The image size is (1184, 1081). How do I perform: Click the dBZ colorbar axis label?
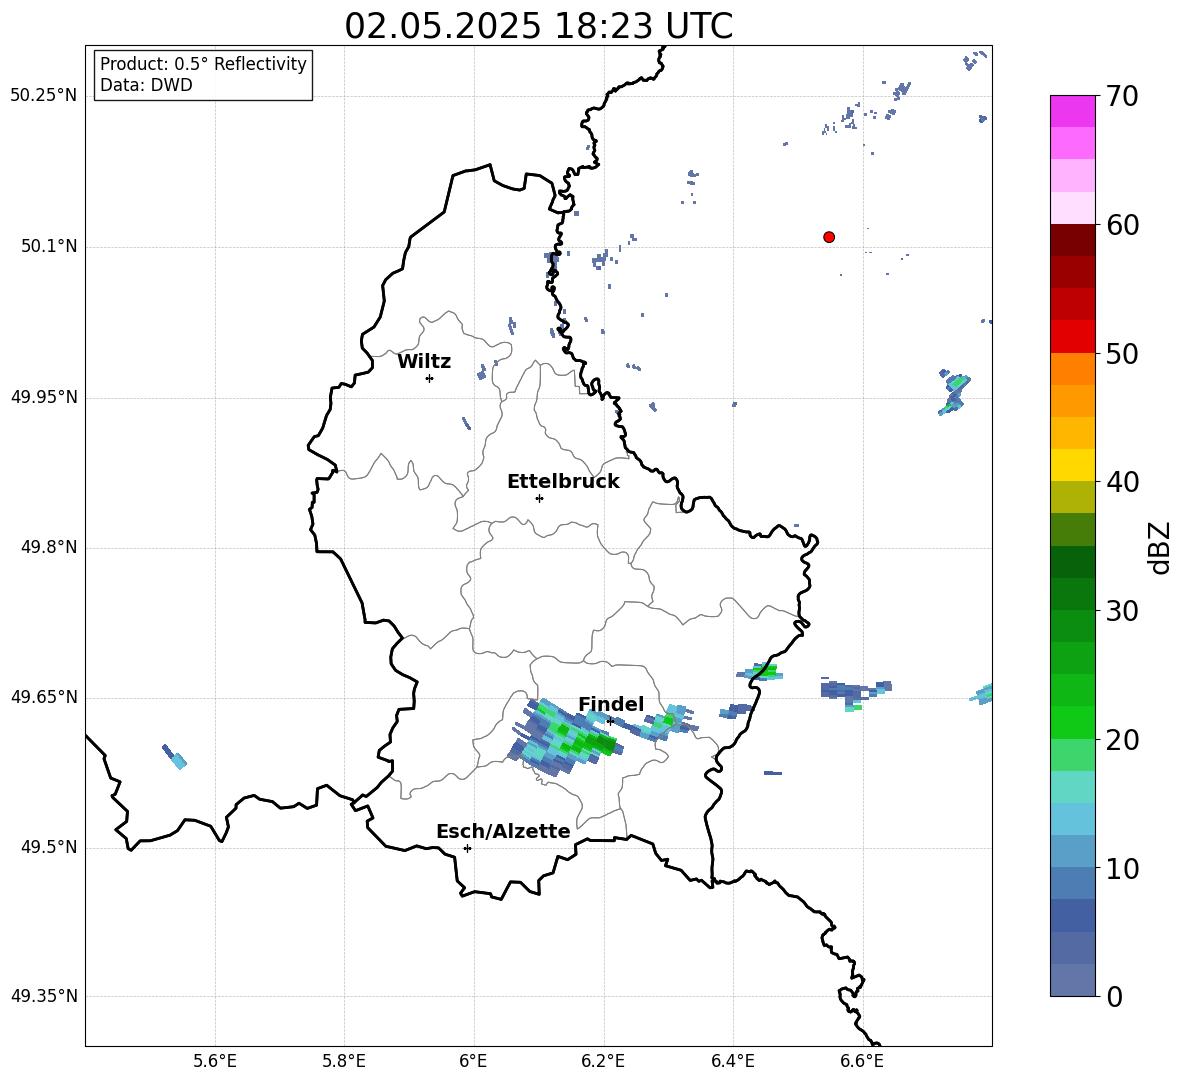pos(1159,547)
